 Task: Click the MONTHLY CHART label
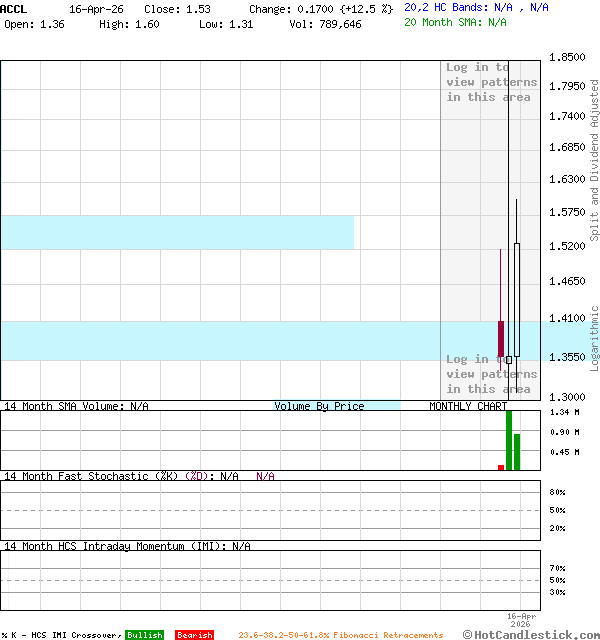tap(468, 406)
